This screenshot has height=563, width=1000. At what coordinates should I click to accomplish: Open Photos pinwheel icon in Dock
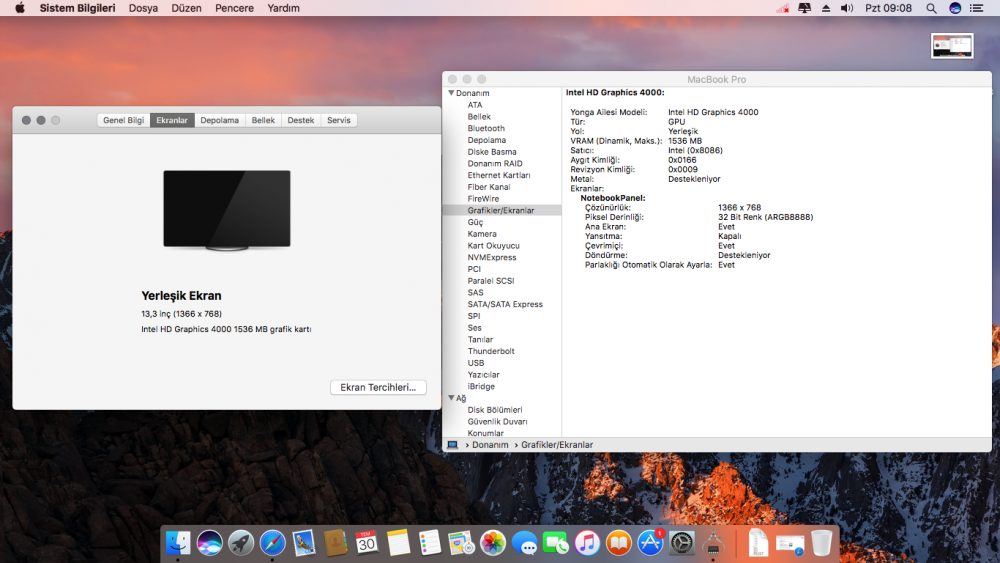pyautogui.click(x=493, y=543)
